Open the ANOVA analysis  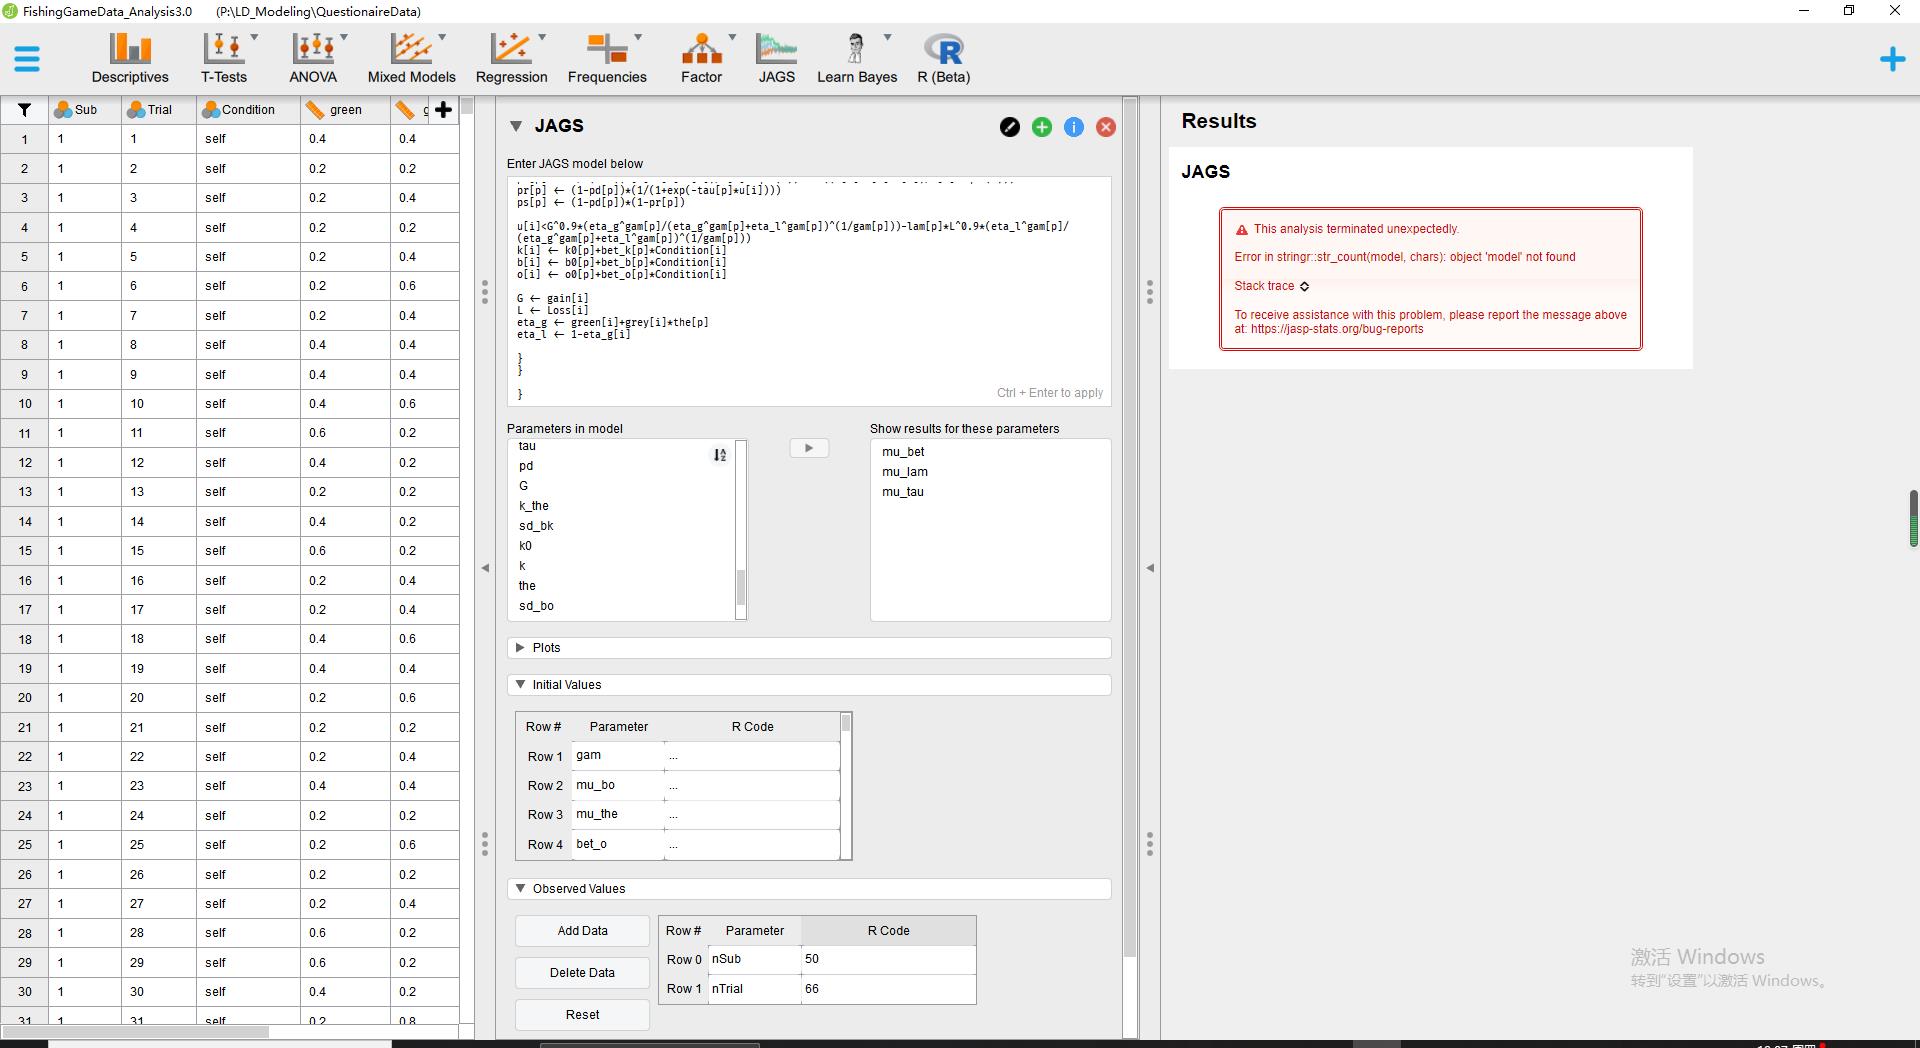click(x=312, y=57)
